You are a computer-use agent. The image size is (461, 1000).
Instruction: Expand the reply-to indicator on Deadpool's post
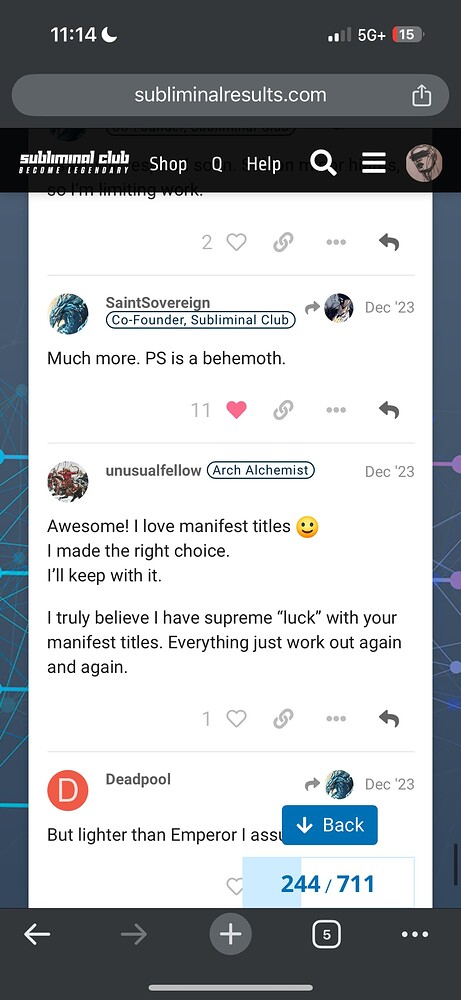[x=329, y=784]
